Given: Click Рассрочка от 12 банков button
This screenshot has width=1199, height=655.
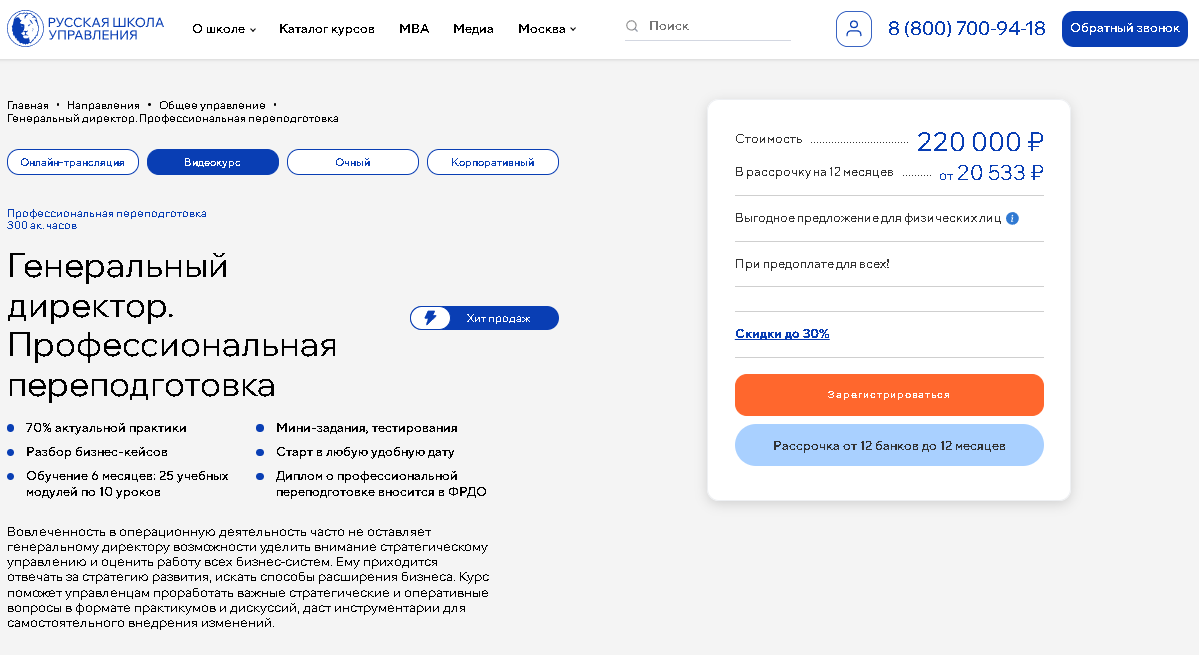Looking at the screenshot, I should pos(889,446).
